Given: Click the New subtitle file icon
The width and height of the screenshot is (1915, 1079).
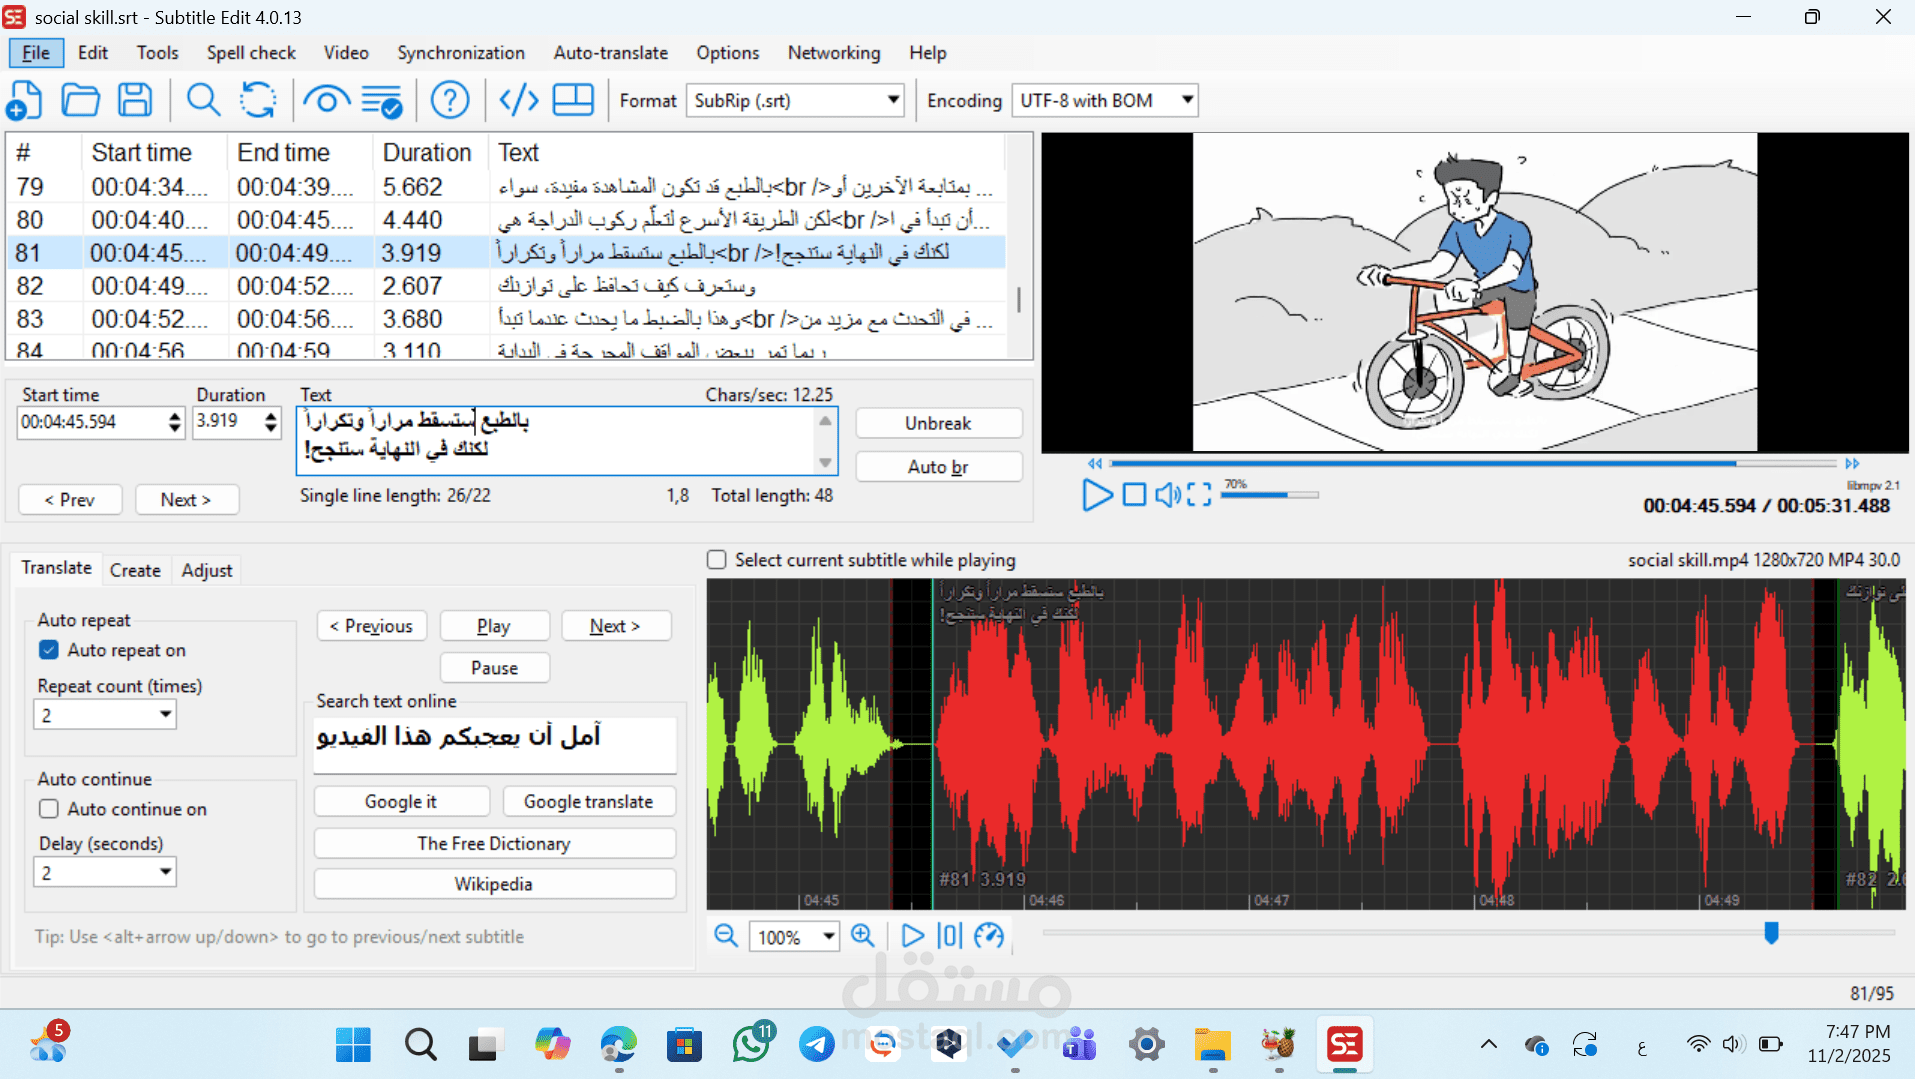Looking at the screenshot, I should 24,100.
